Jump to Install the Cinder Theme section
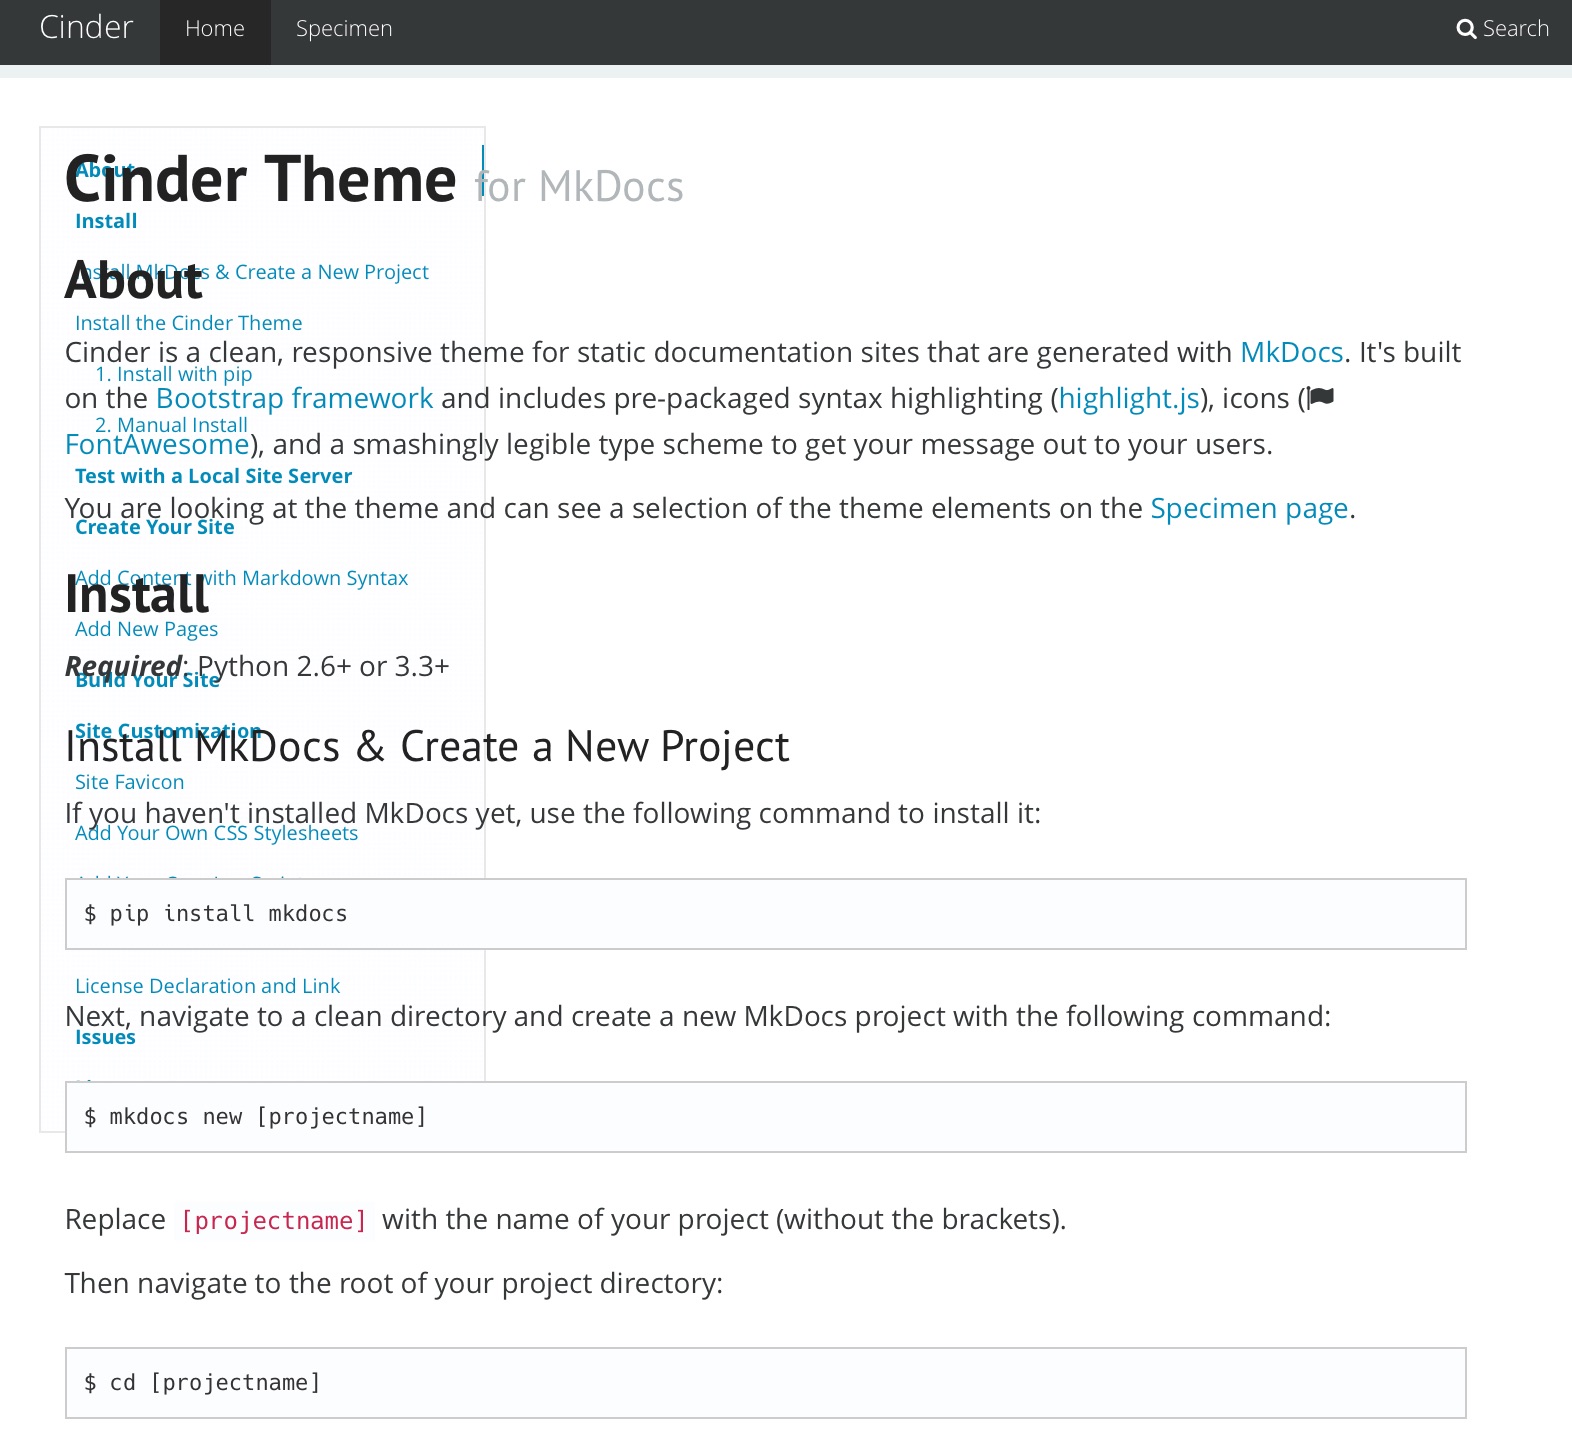This screenshot has width=1572, height=1448. [188, 323]
